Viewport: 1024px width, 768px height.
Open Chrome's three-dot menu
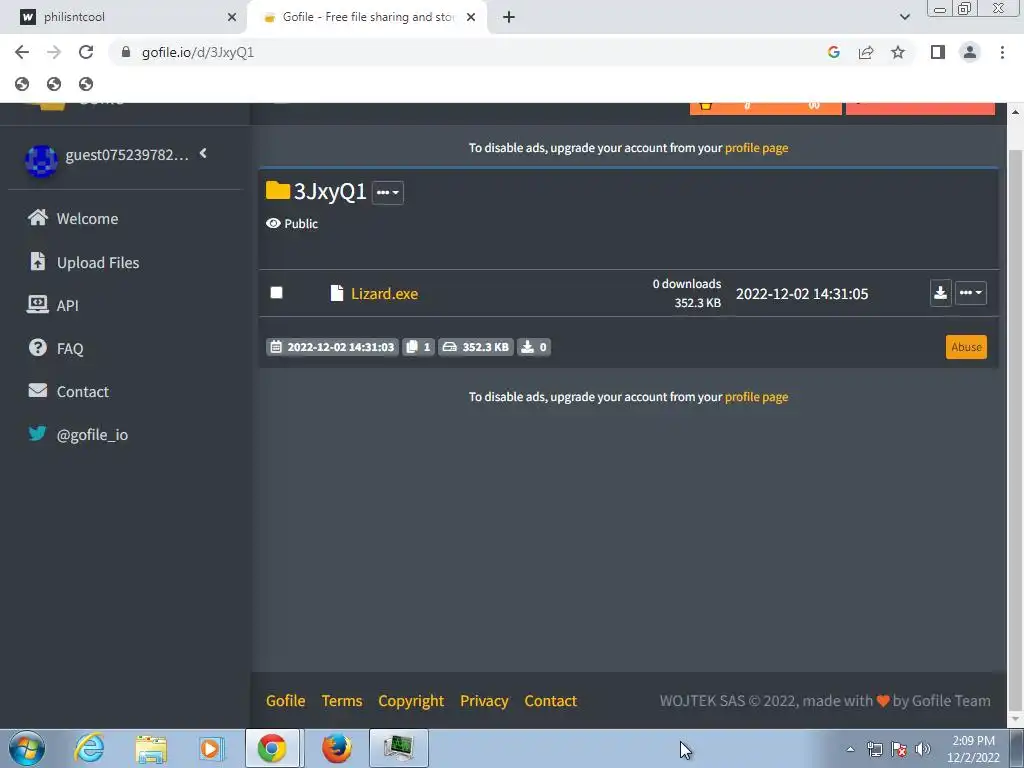1002,52
